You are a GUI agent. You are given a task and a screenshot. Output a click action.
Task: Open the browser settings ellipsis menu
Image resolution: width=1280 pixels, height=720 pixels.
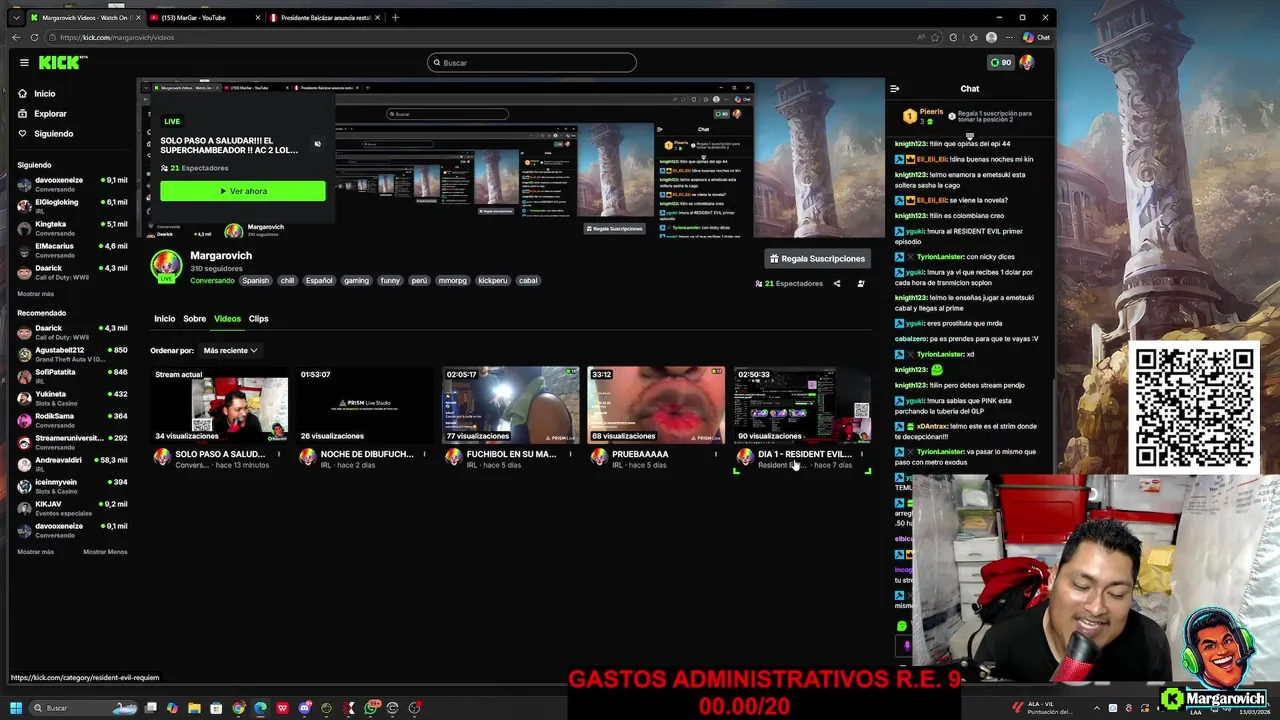pyautogui.click(x=1008, y=38)
